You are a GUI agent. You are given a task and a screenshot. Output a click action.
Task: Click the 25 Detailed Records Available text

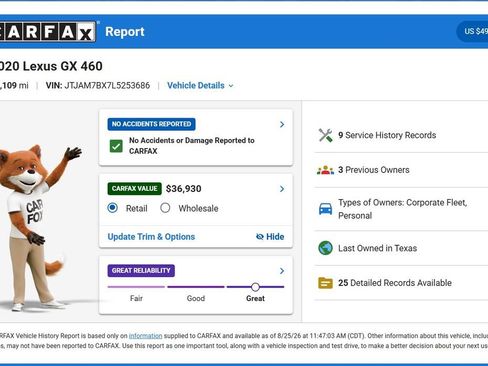click(x=395, y=283)
